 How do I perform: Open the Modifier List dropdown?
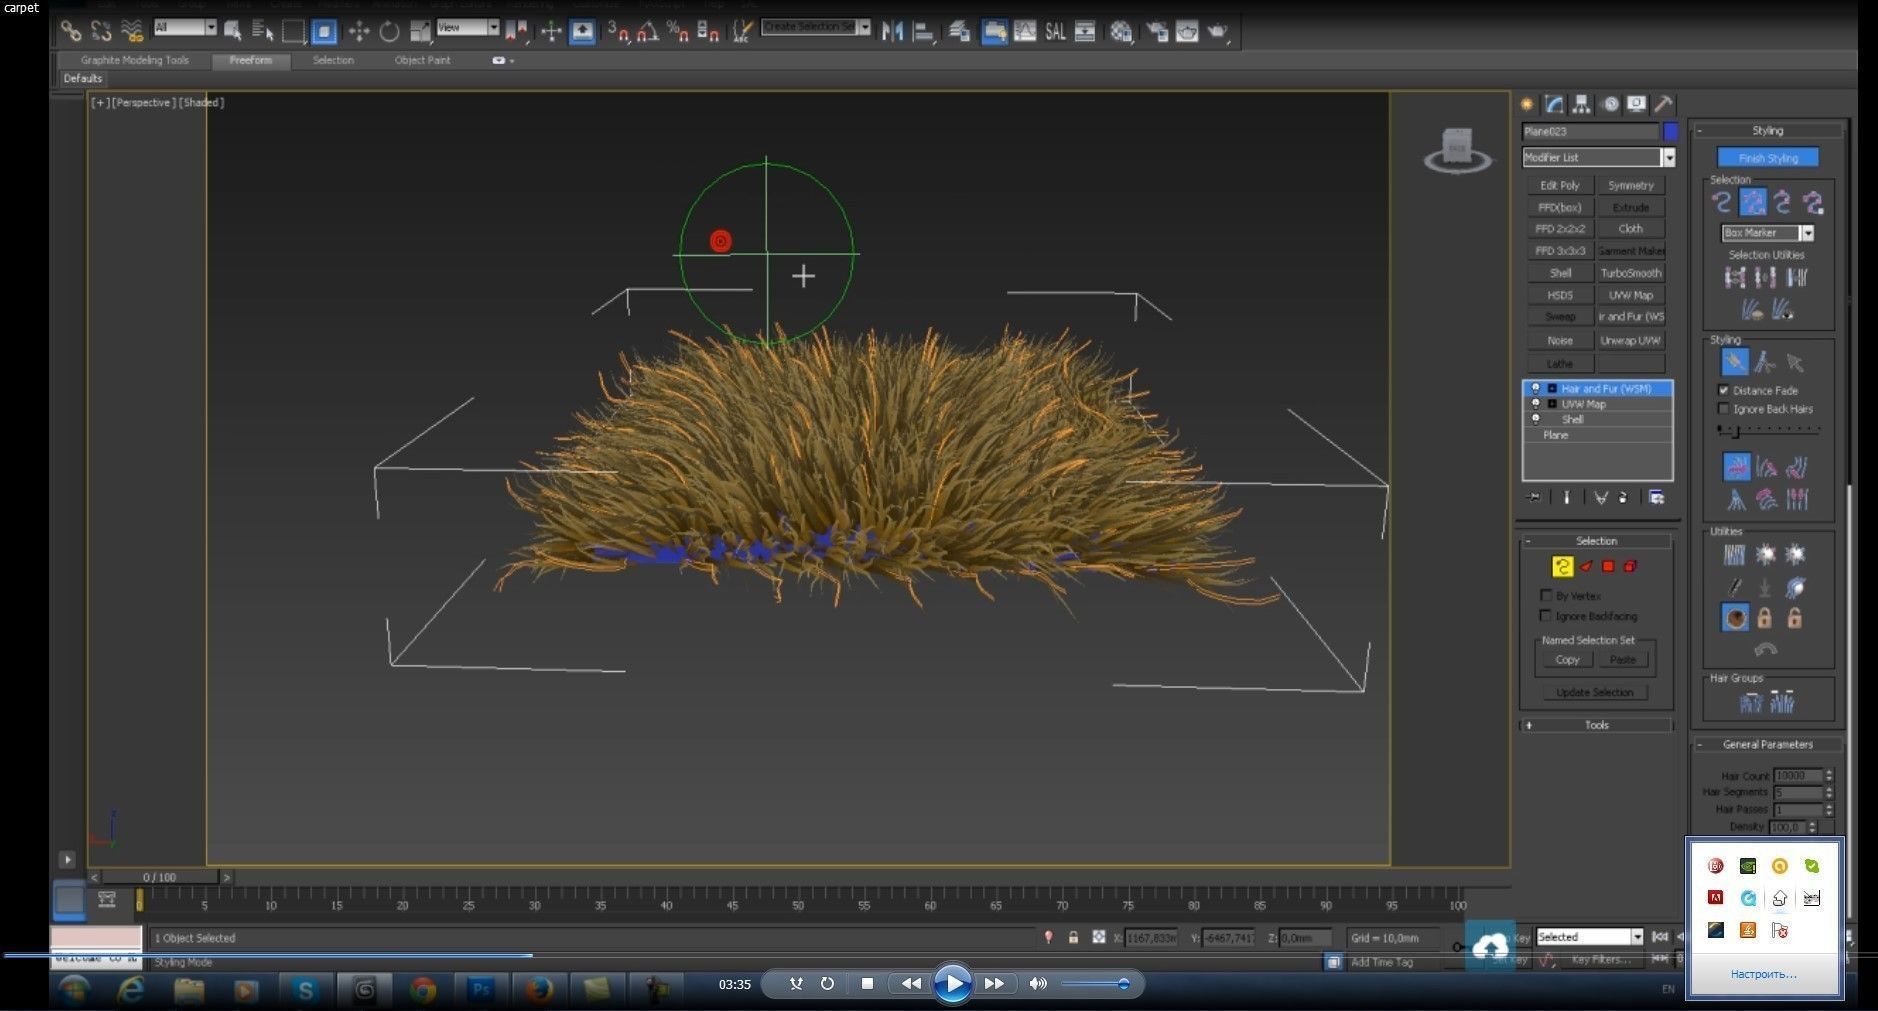[1668, 158]
